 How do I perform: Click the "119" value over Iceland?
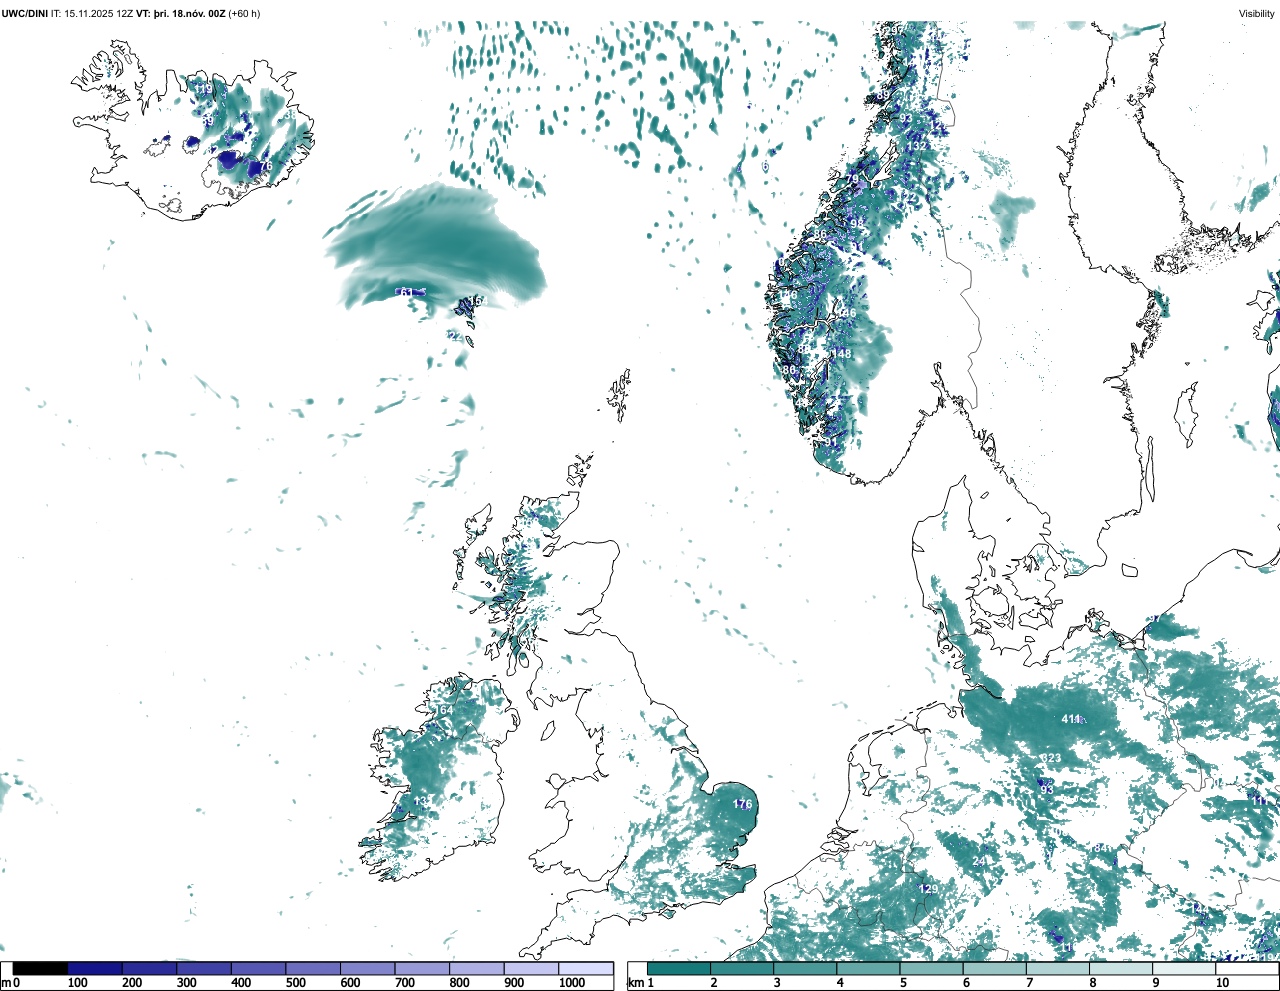(203, 89)
